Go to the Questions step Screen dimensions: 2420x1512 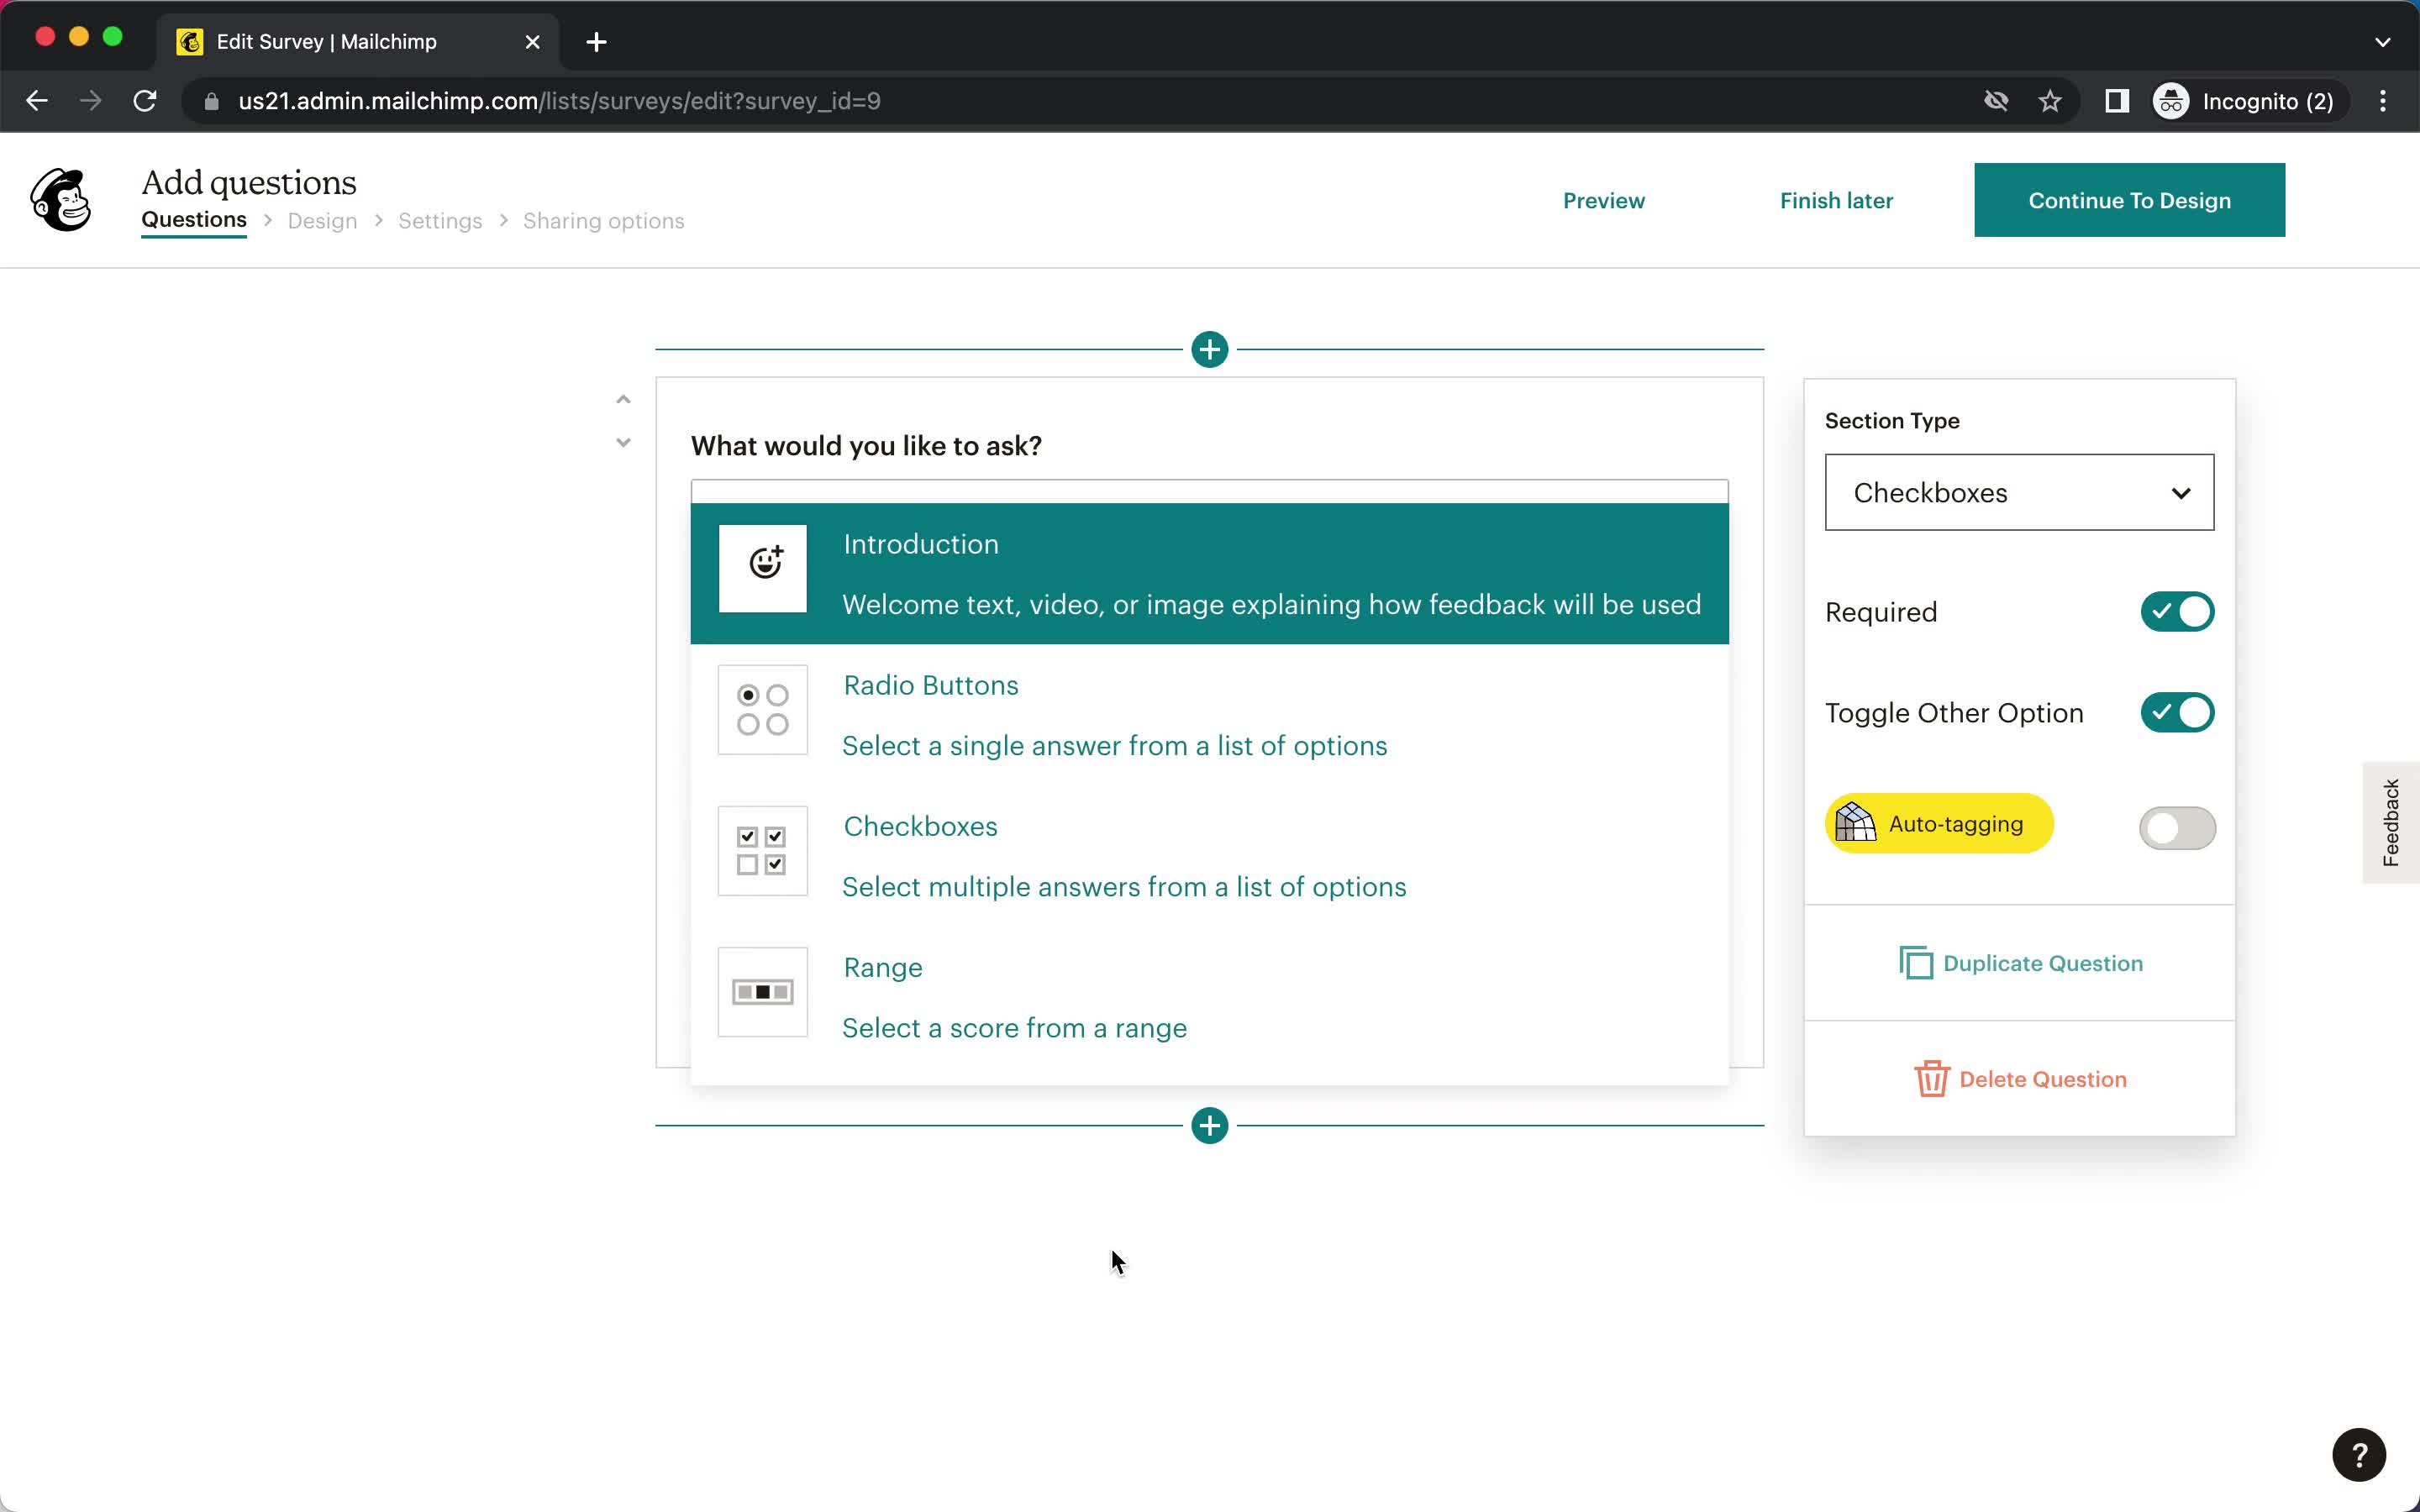click(x=194, y=220)
